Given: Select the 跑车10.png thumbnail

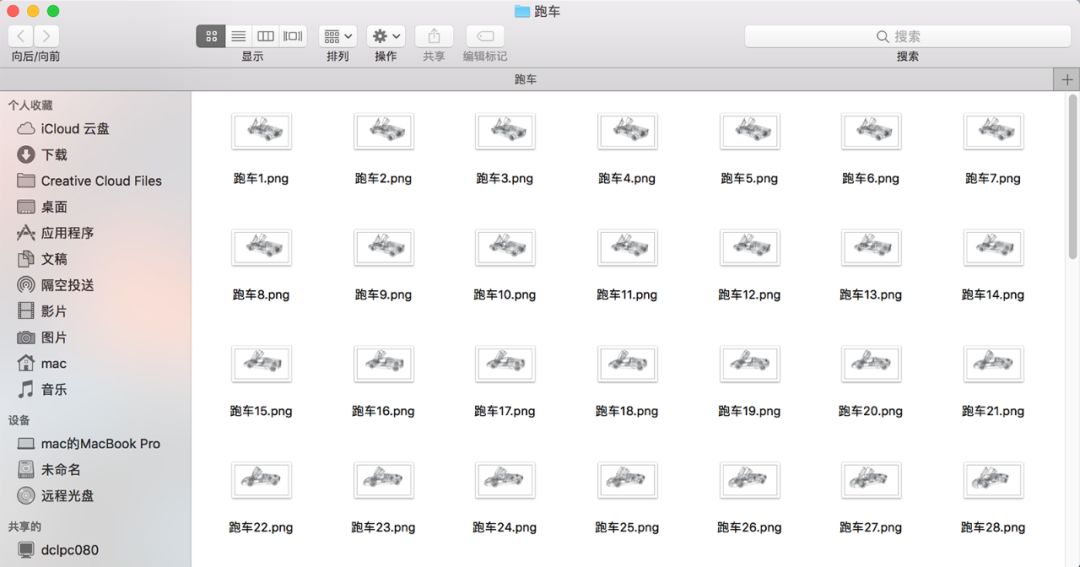Looking at the screenshot, I should 505,247.
